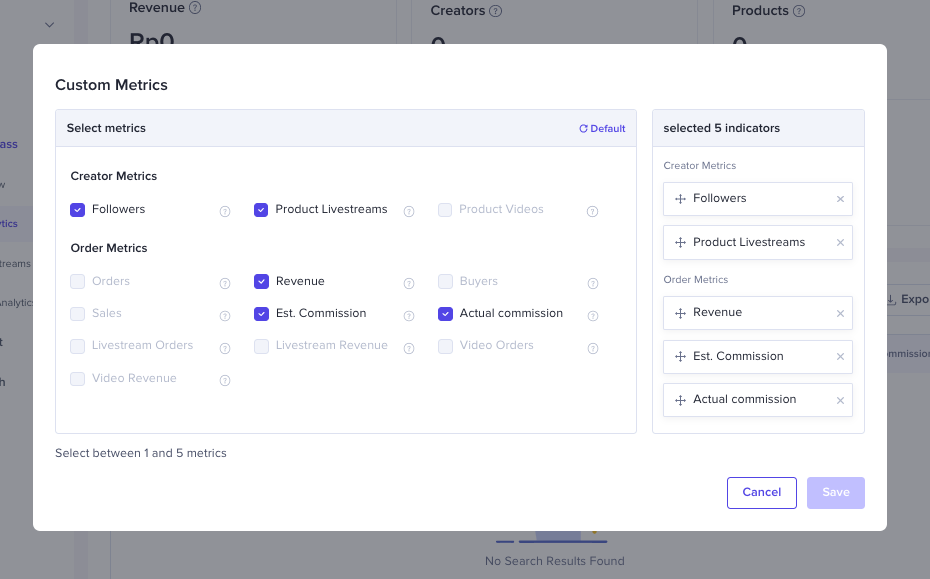Uncheck the Revenue metric checkbox
The image size is (930, 579).
261,282
